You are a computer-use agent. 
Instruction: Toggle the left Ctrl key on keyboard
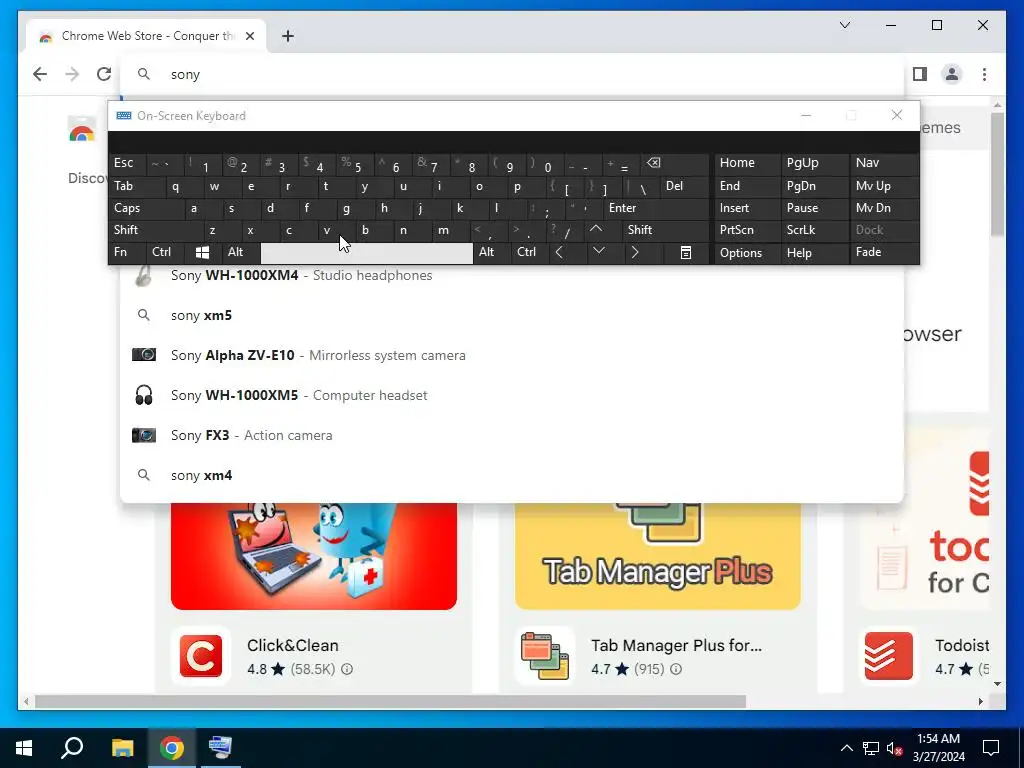[x=166, y=252]
